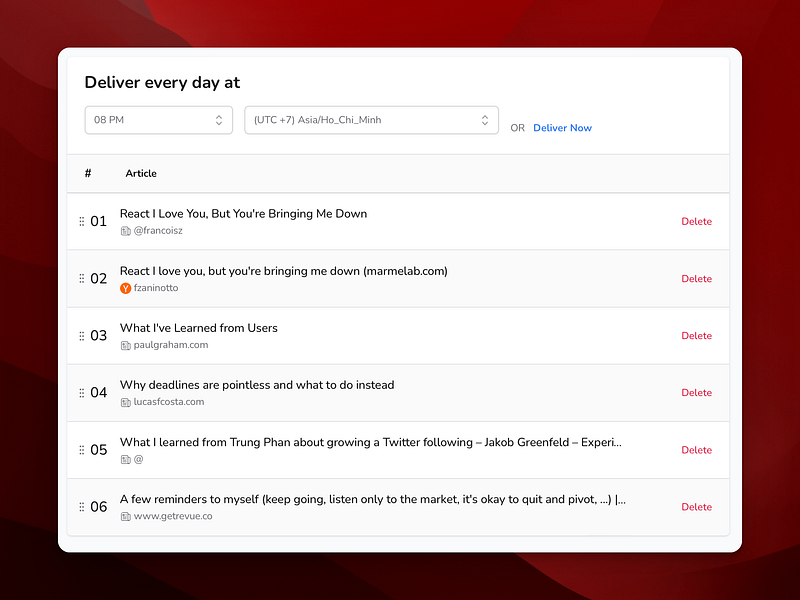Click the # column header
The height and width of the screenshot is (600, 800).
click(x=88, y=173)
